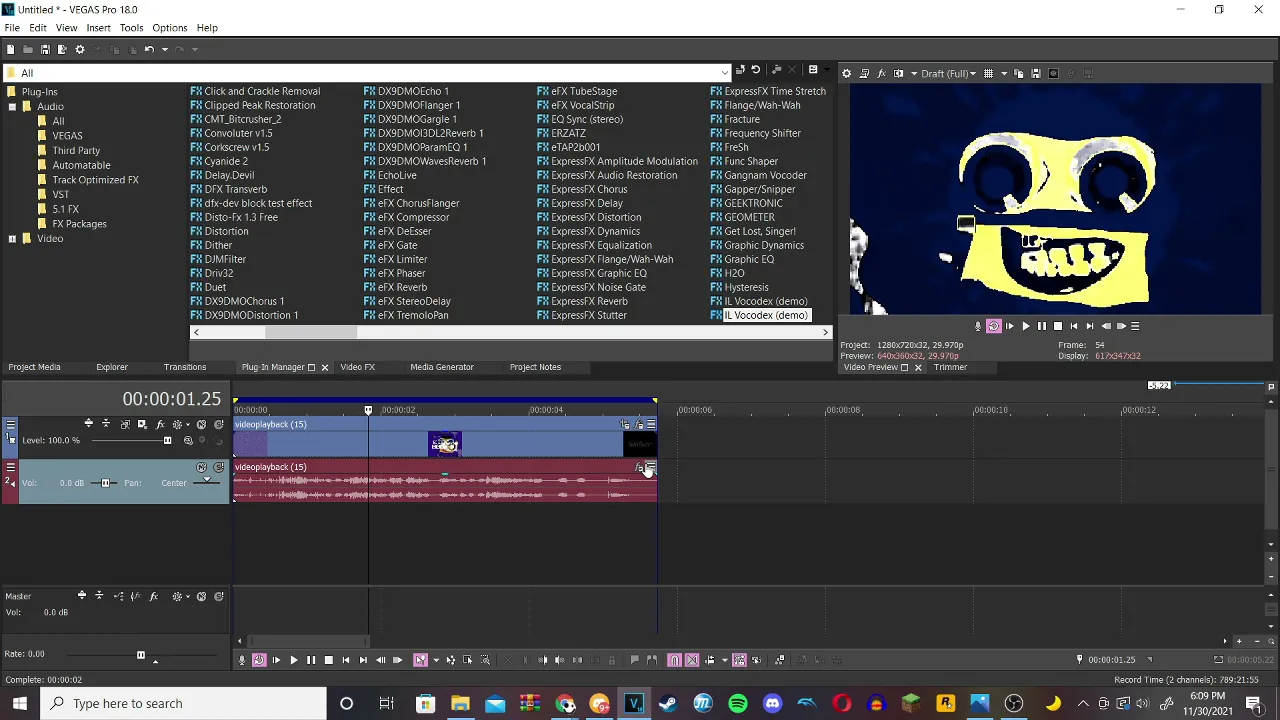Save preview snapshot to file icon
This screenshot has width=1280, height=720.
pyautogui.click(x=1036, y=73)
